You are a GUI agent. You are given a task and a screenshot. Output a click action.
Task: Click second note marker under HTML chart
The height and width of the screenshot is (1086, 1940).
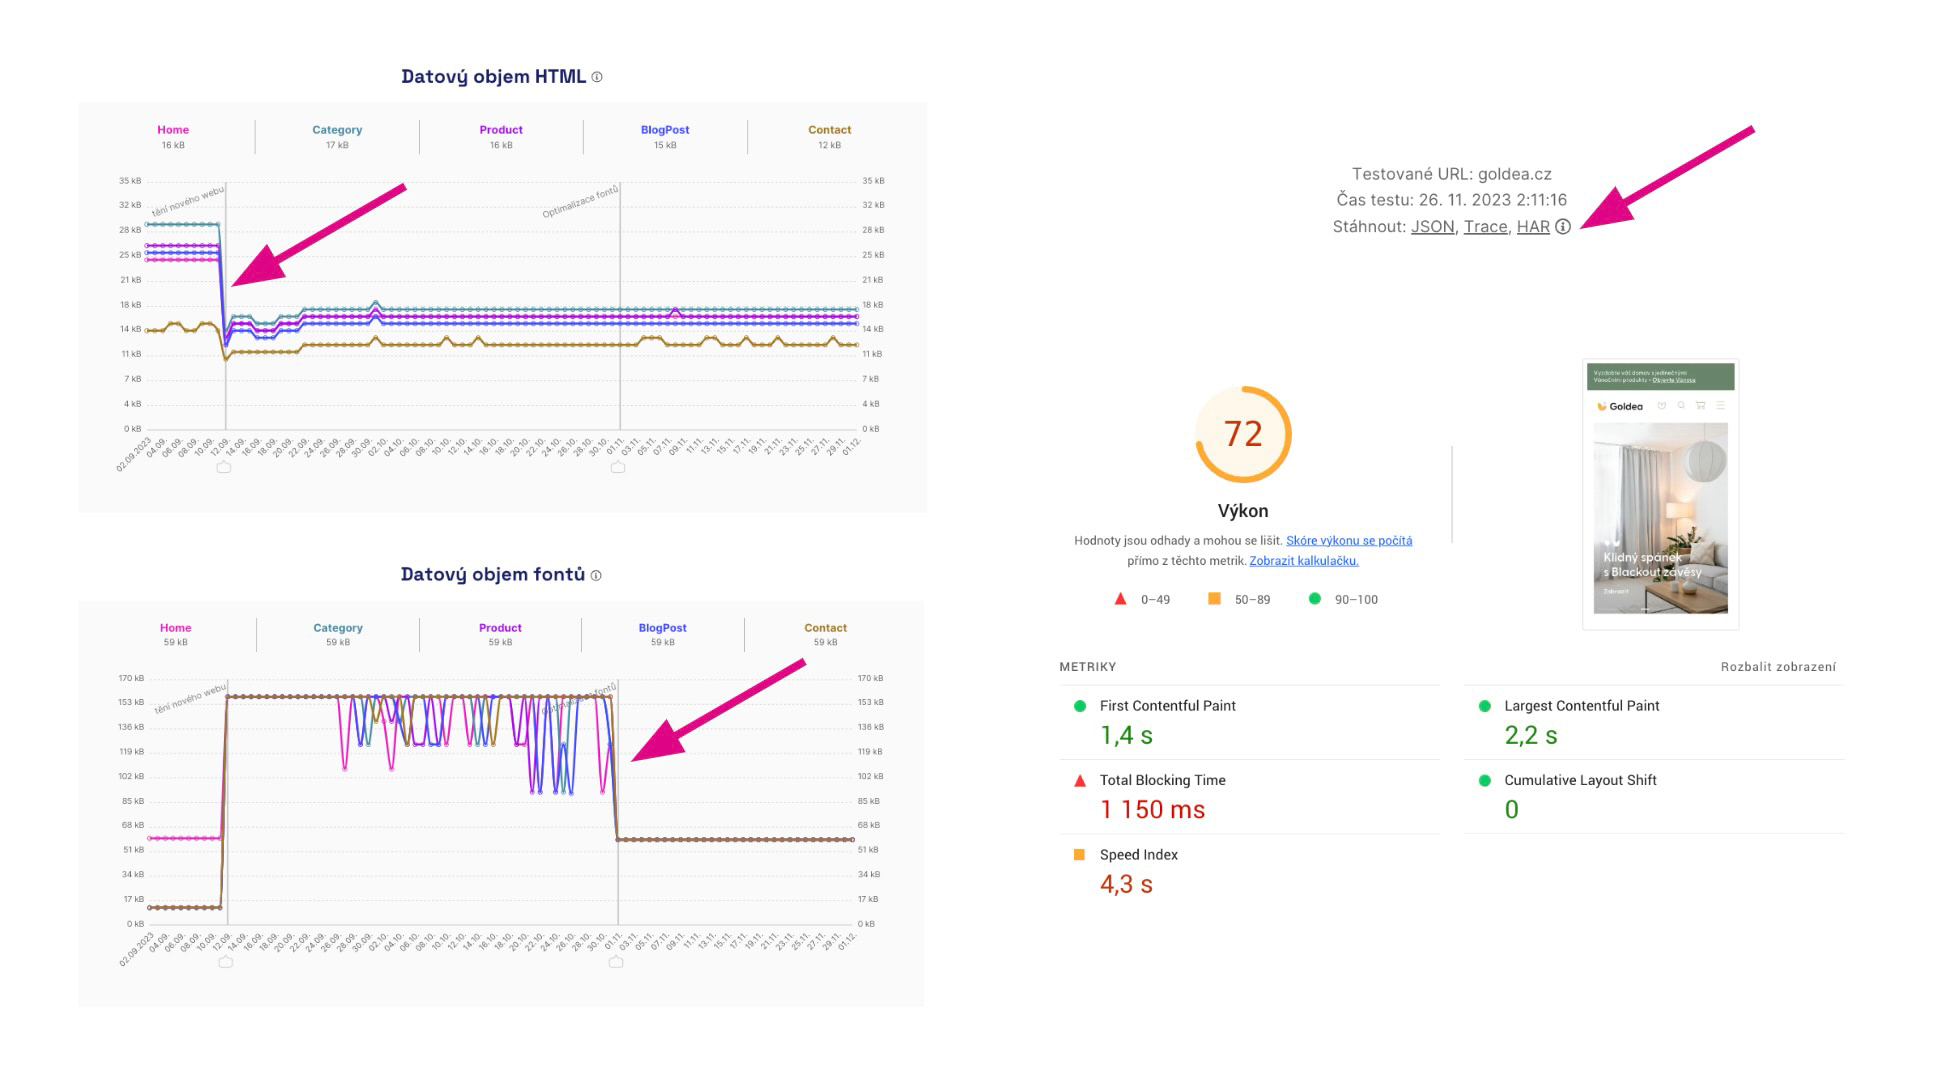(x=618, y=467)
